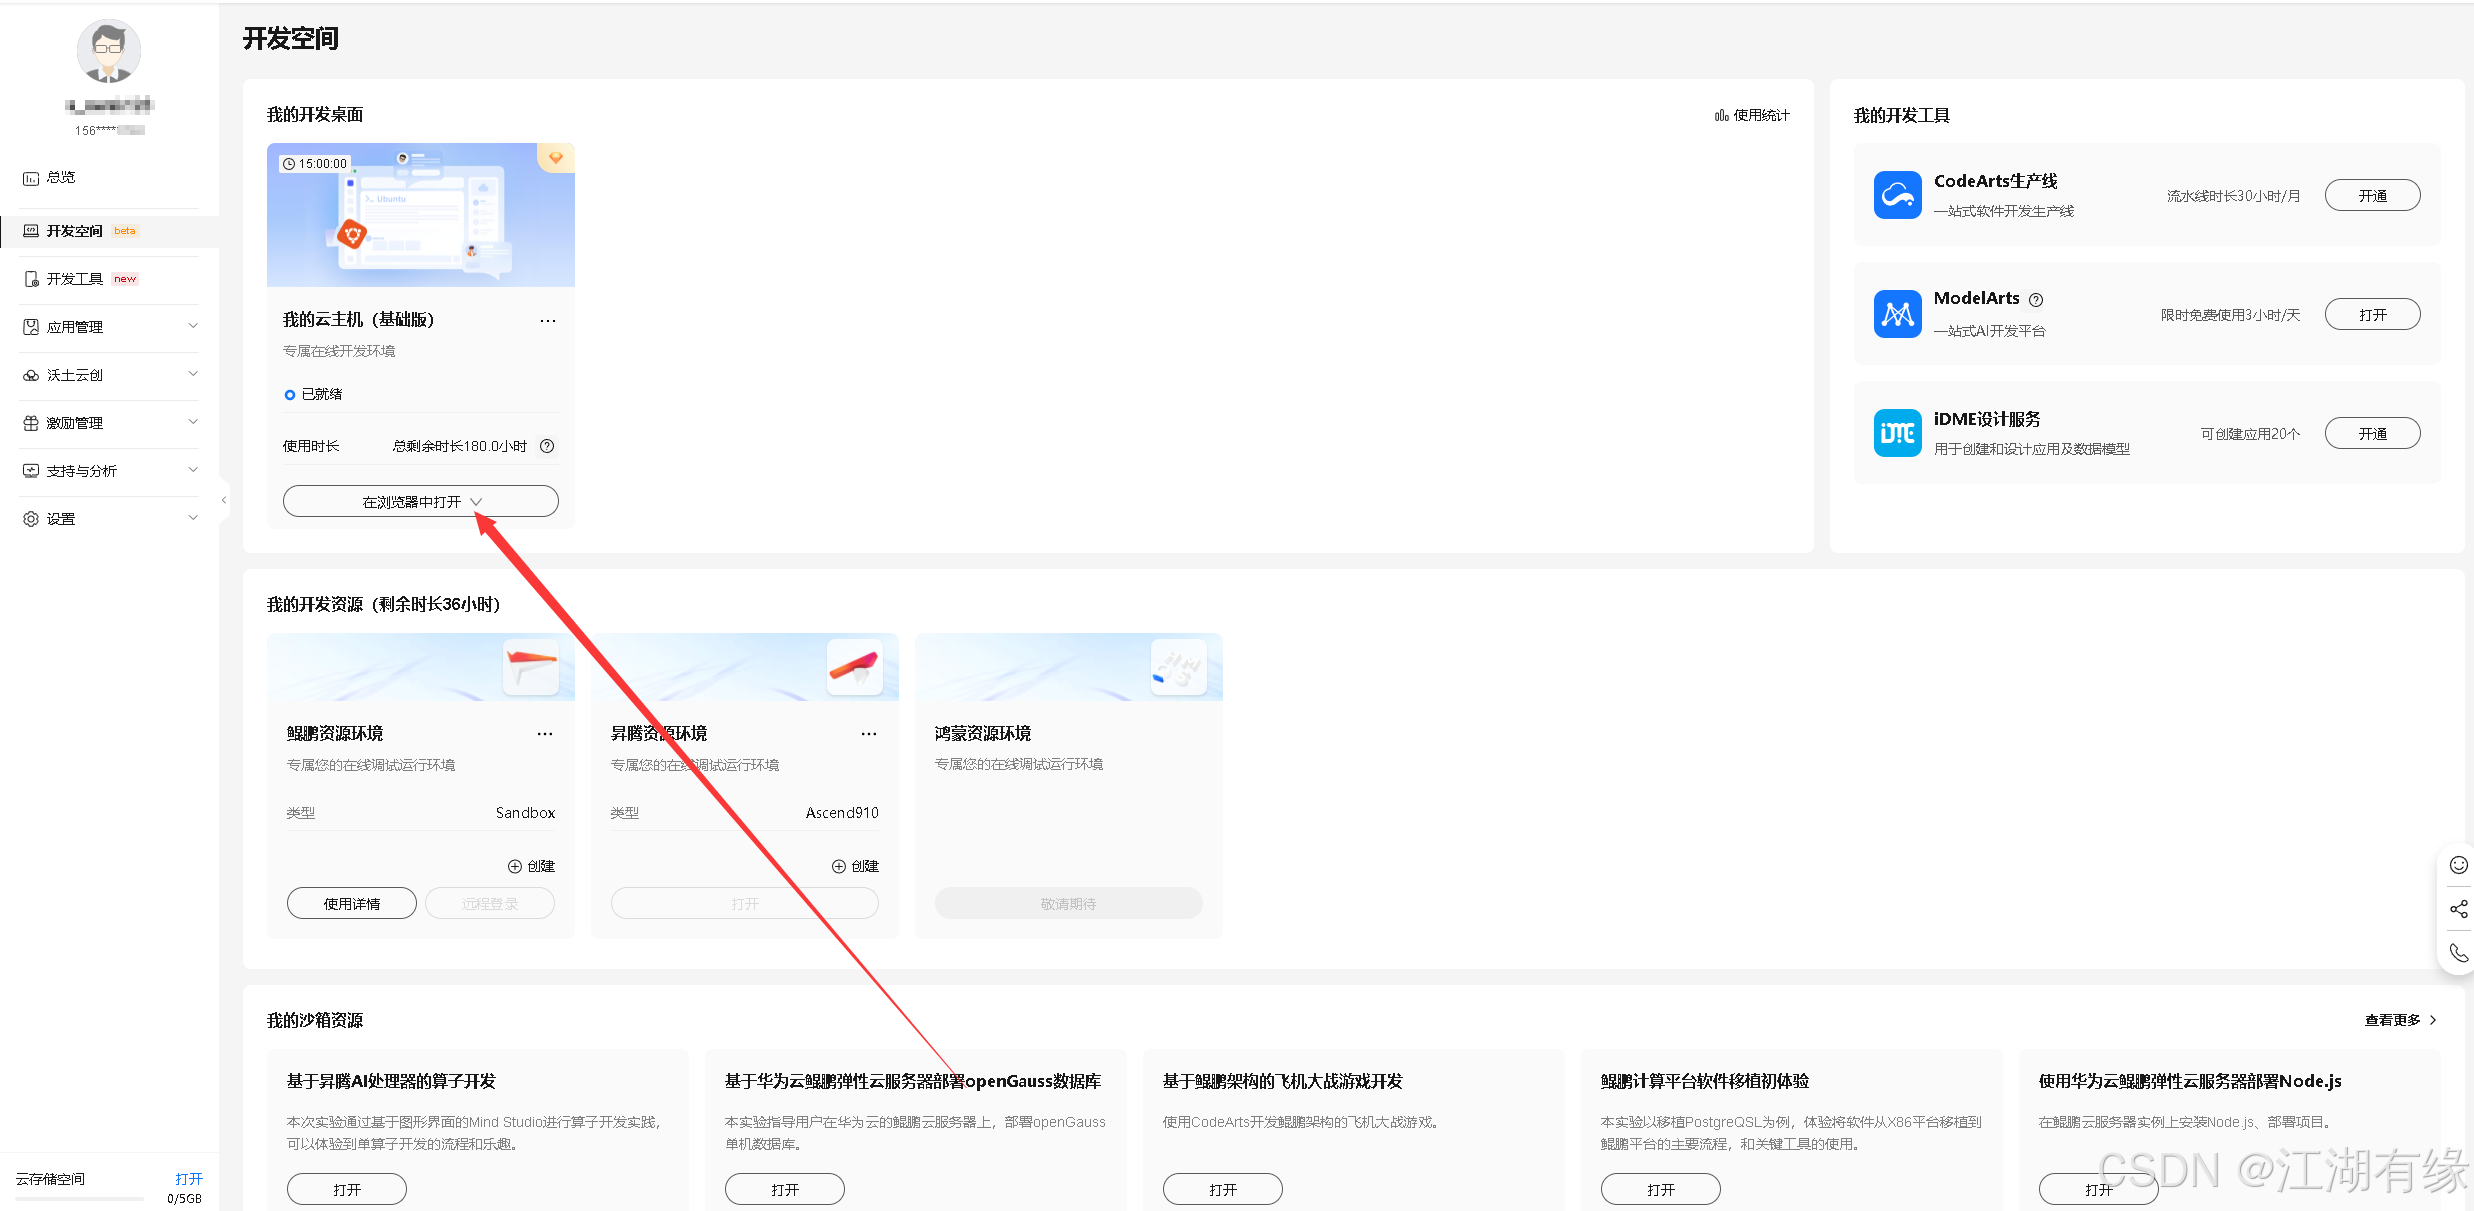Click the cloud host desktop thumbnail

tap(421, 215)
